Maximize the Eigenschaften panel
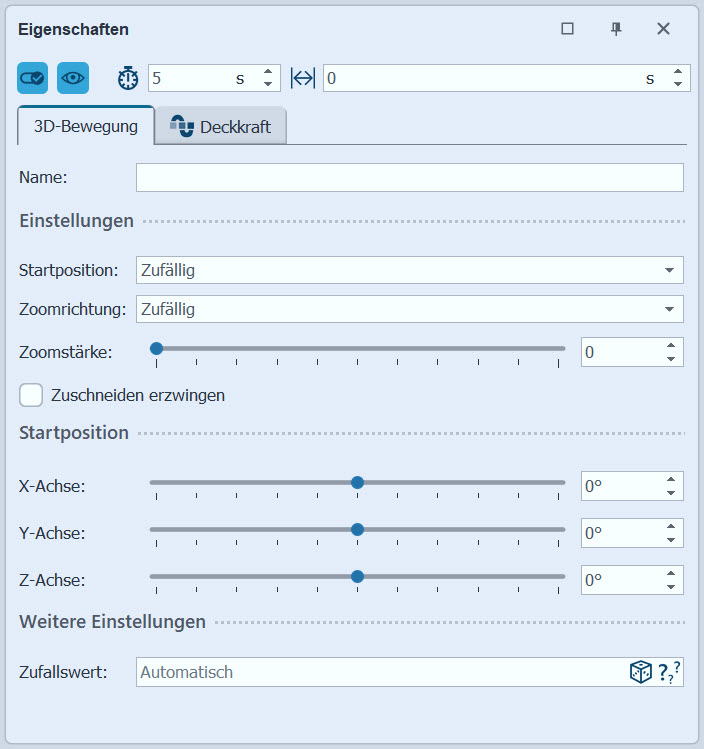The height and width of the screenshot is (749, 704). (x=568, y=29)
